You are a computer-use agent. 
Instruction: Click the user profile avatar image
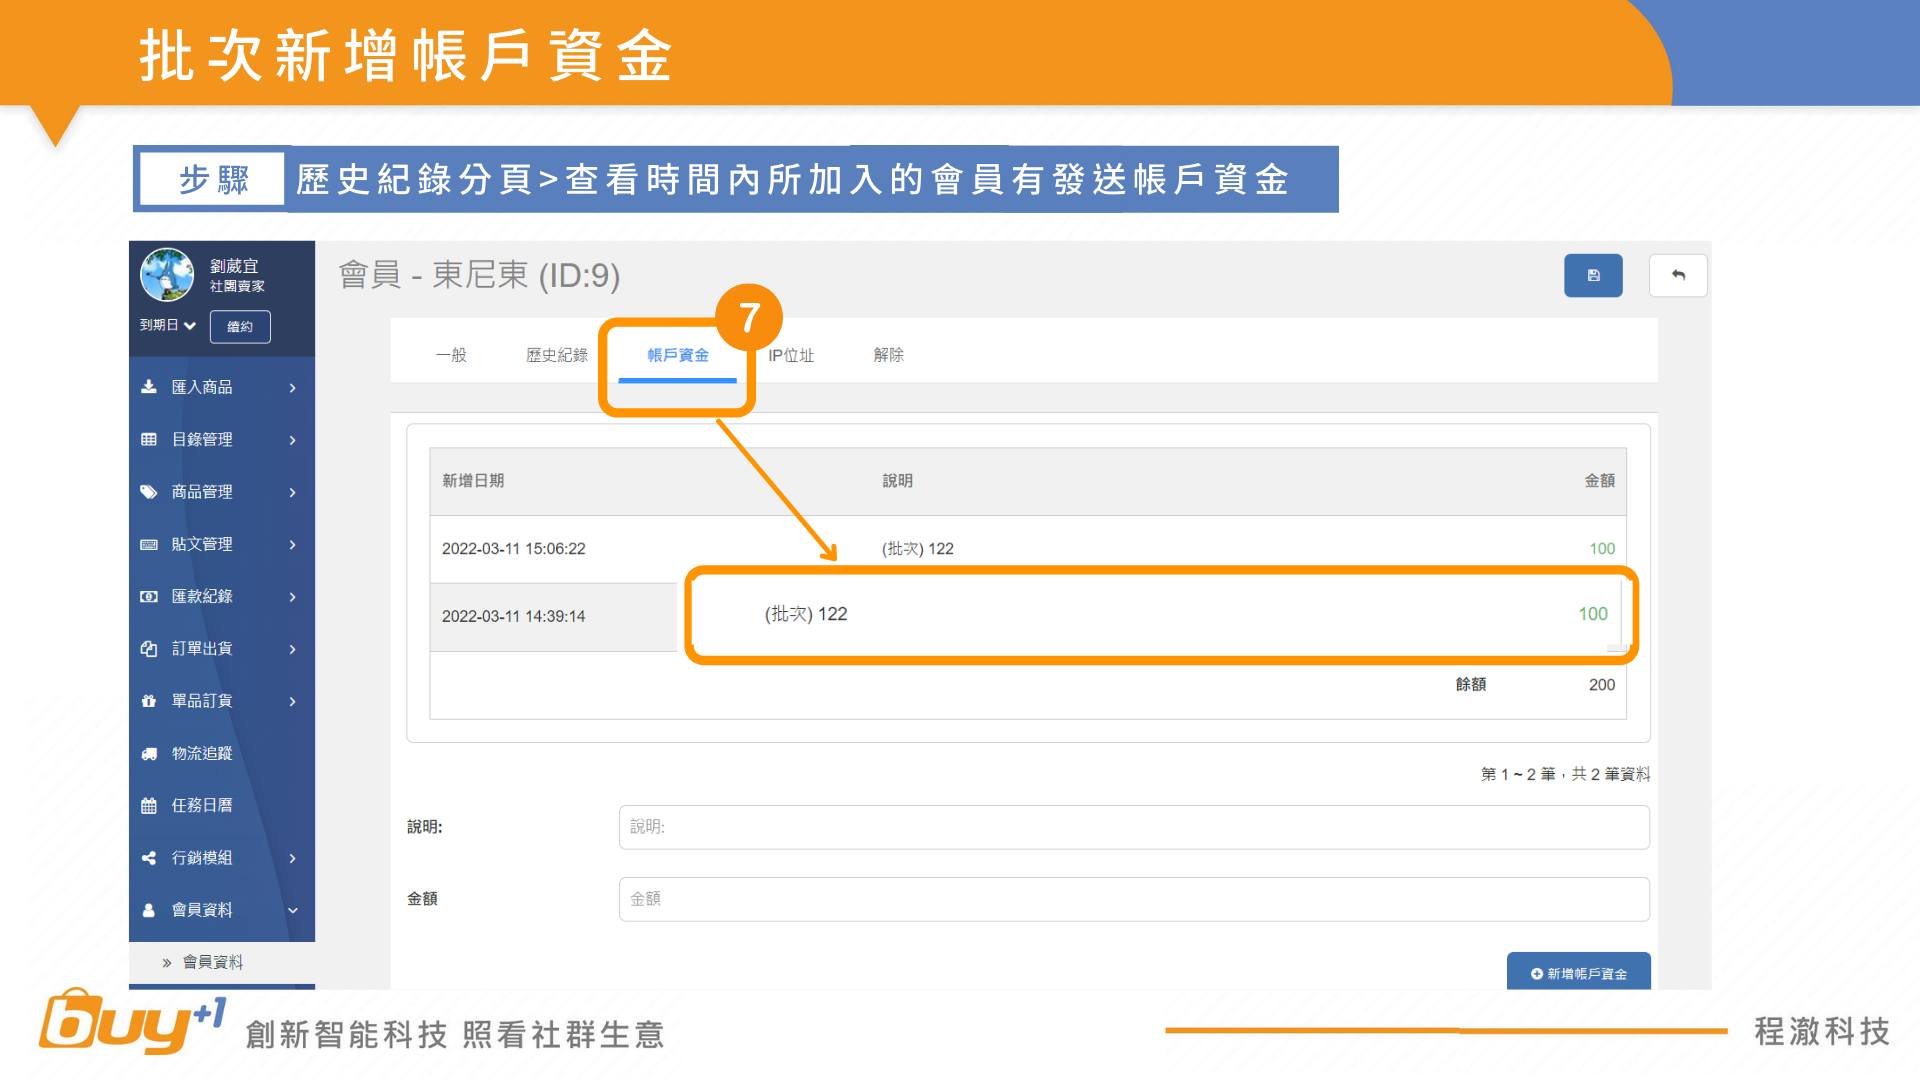pyautogui.click(x=167, y=275)
